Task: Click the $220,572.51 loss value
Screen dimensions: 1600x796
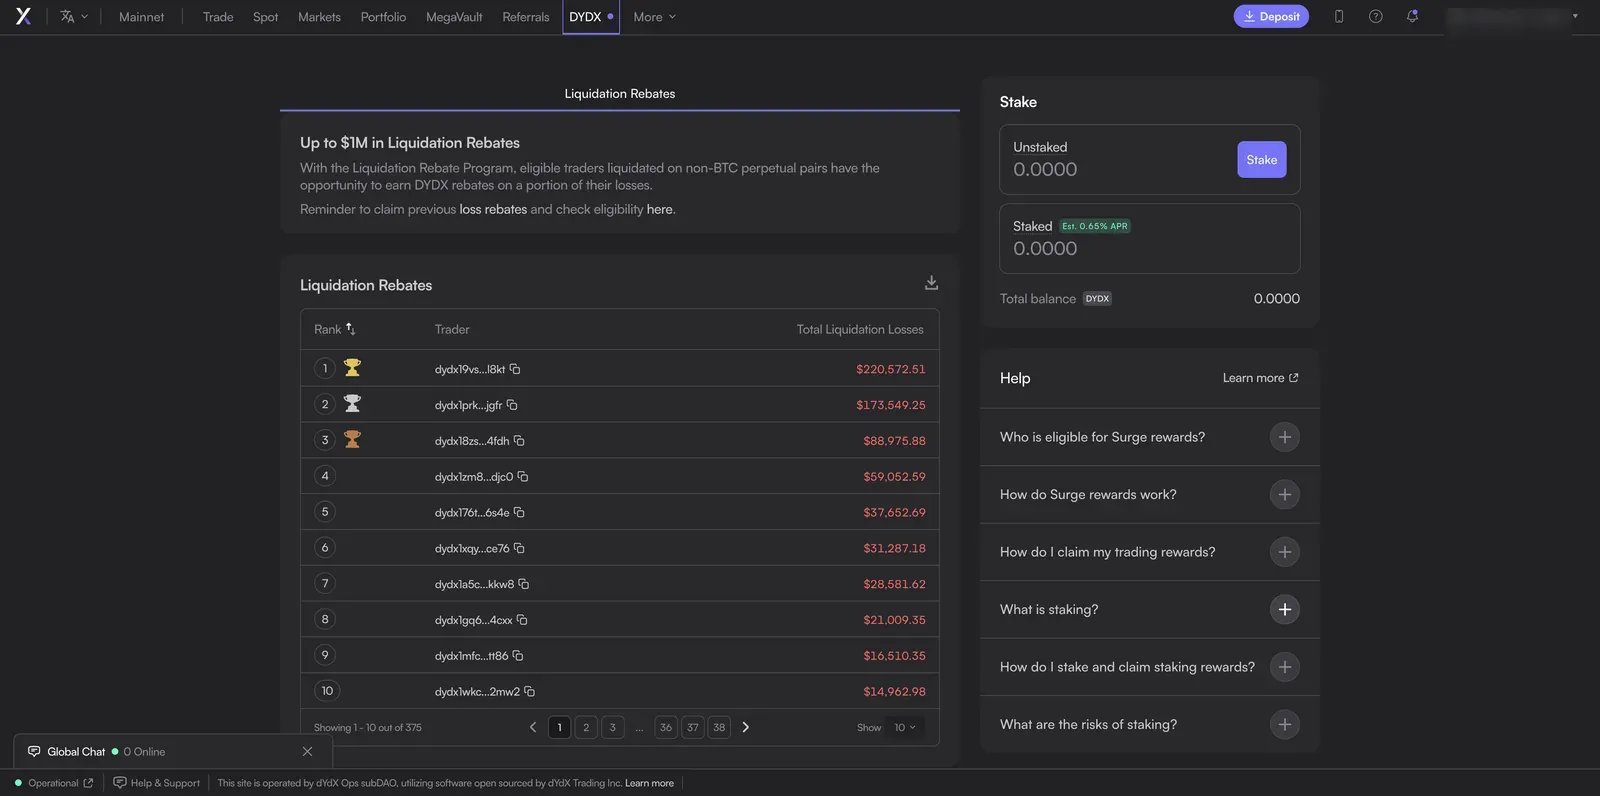Action: [x=891, y=369]
